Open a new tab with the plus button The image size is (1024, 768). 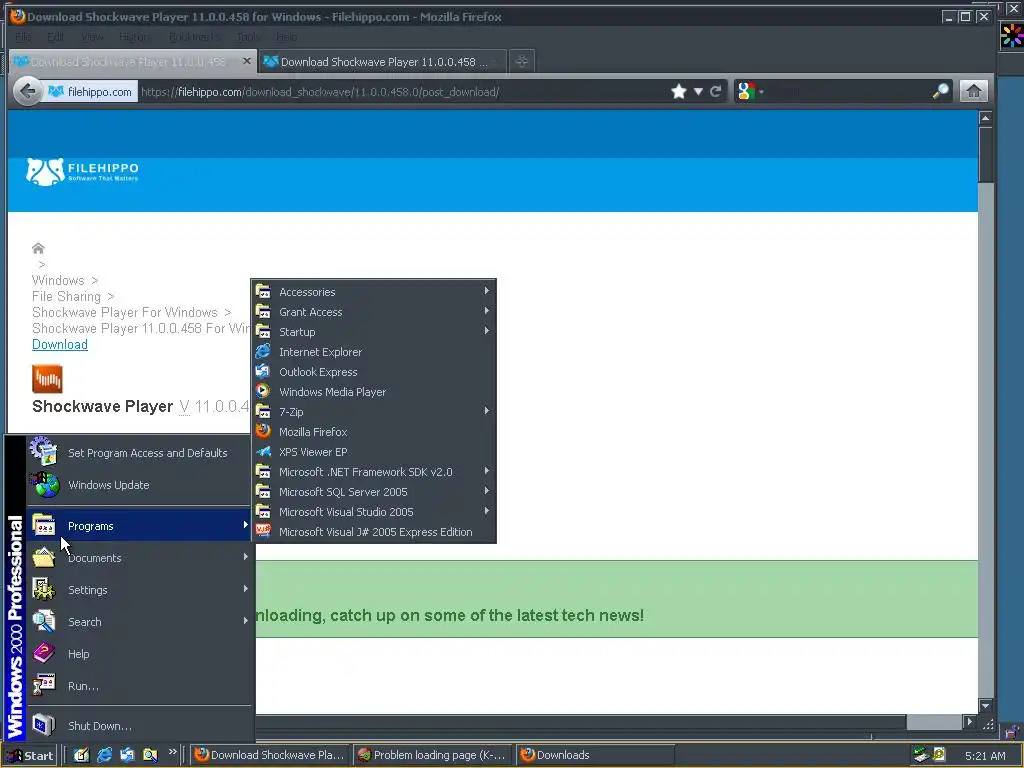point(521,61)
